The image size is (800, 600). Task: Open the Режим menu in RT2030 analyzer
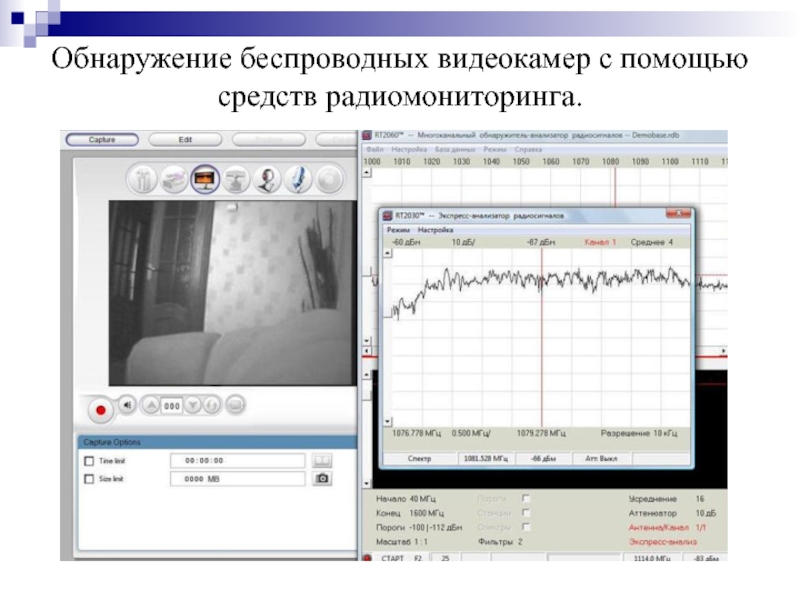pyautogui.click(x=398, y=230)
